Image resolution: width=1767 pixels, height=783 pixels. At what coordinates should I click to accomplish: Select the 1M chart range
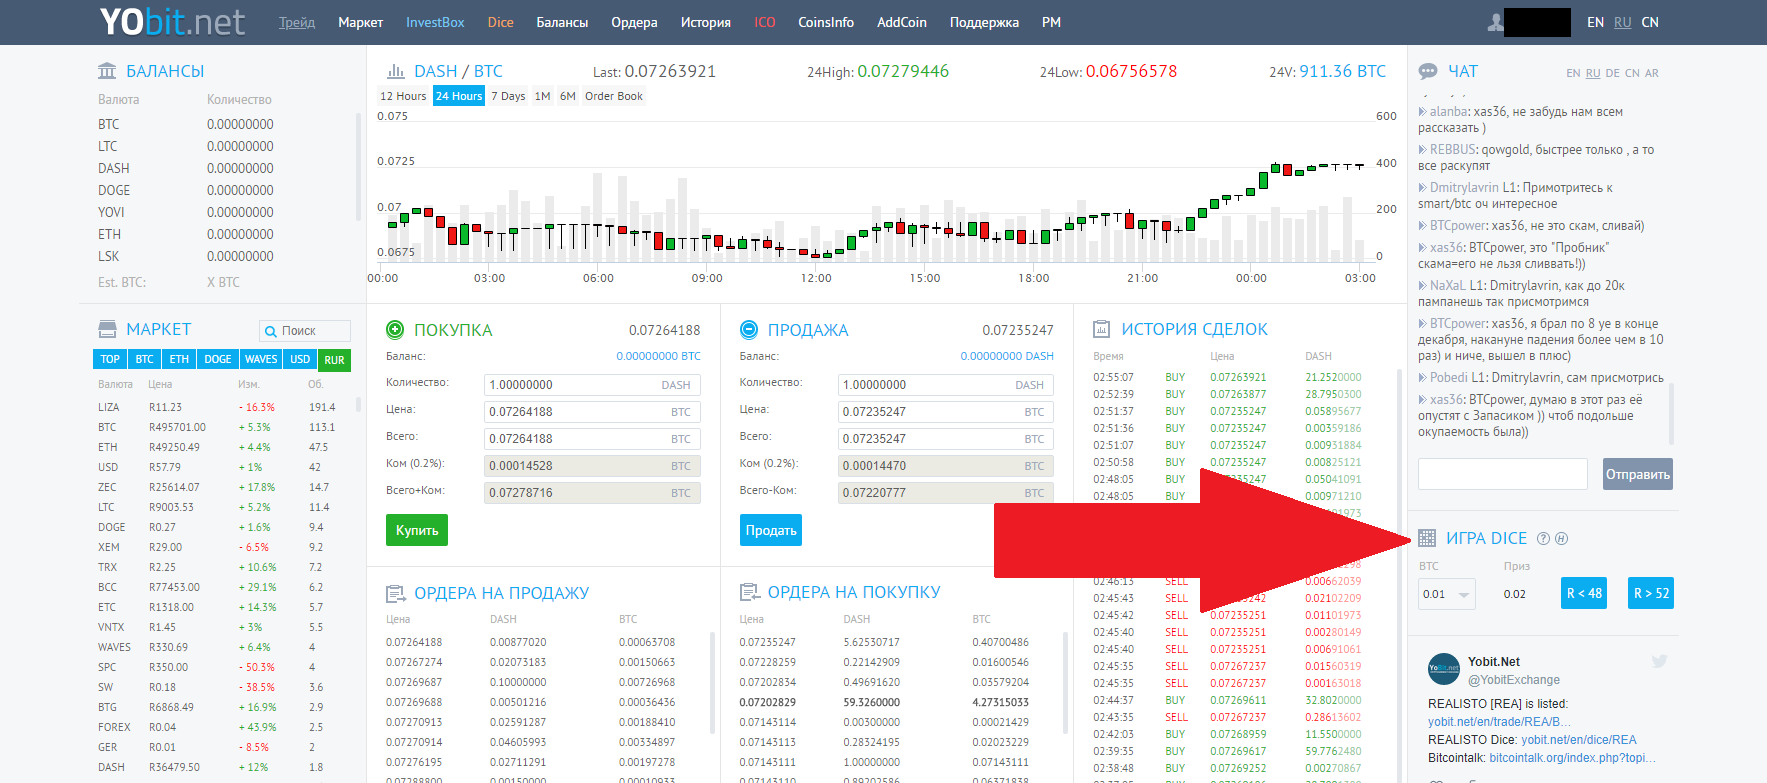pyautogui.click(x=542, y=96)
